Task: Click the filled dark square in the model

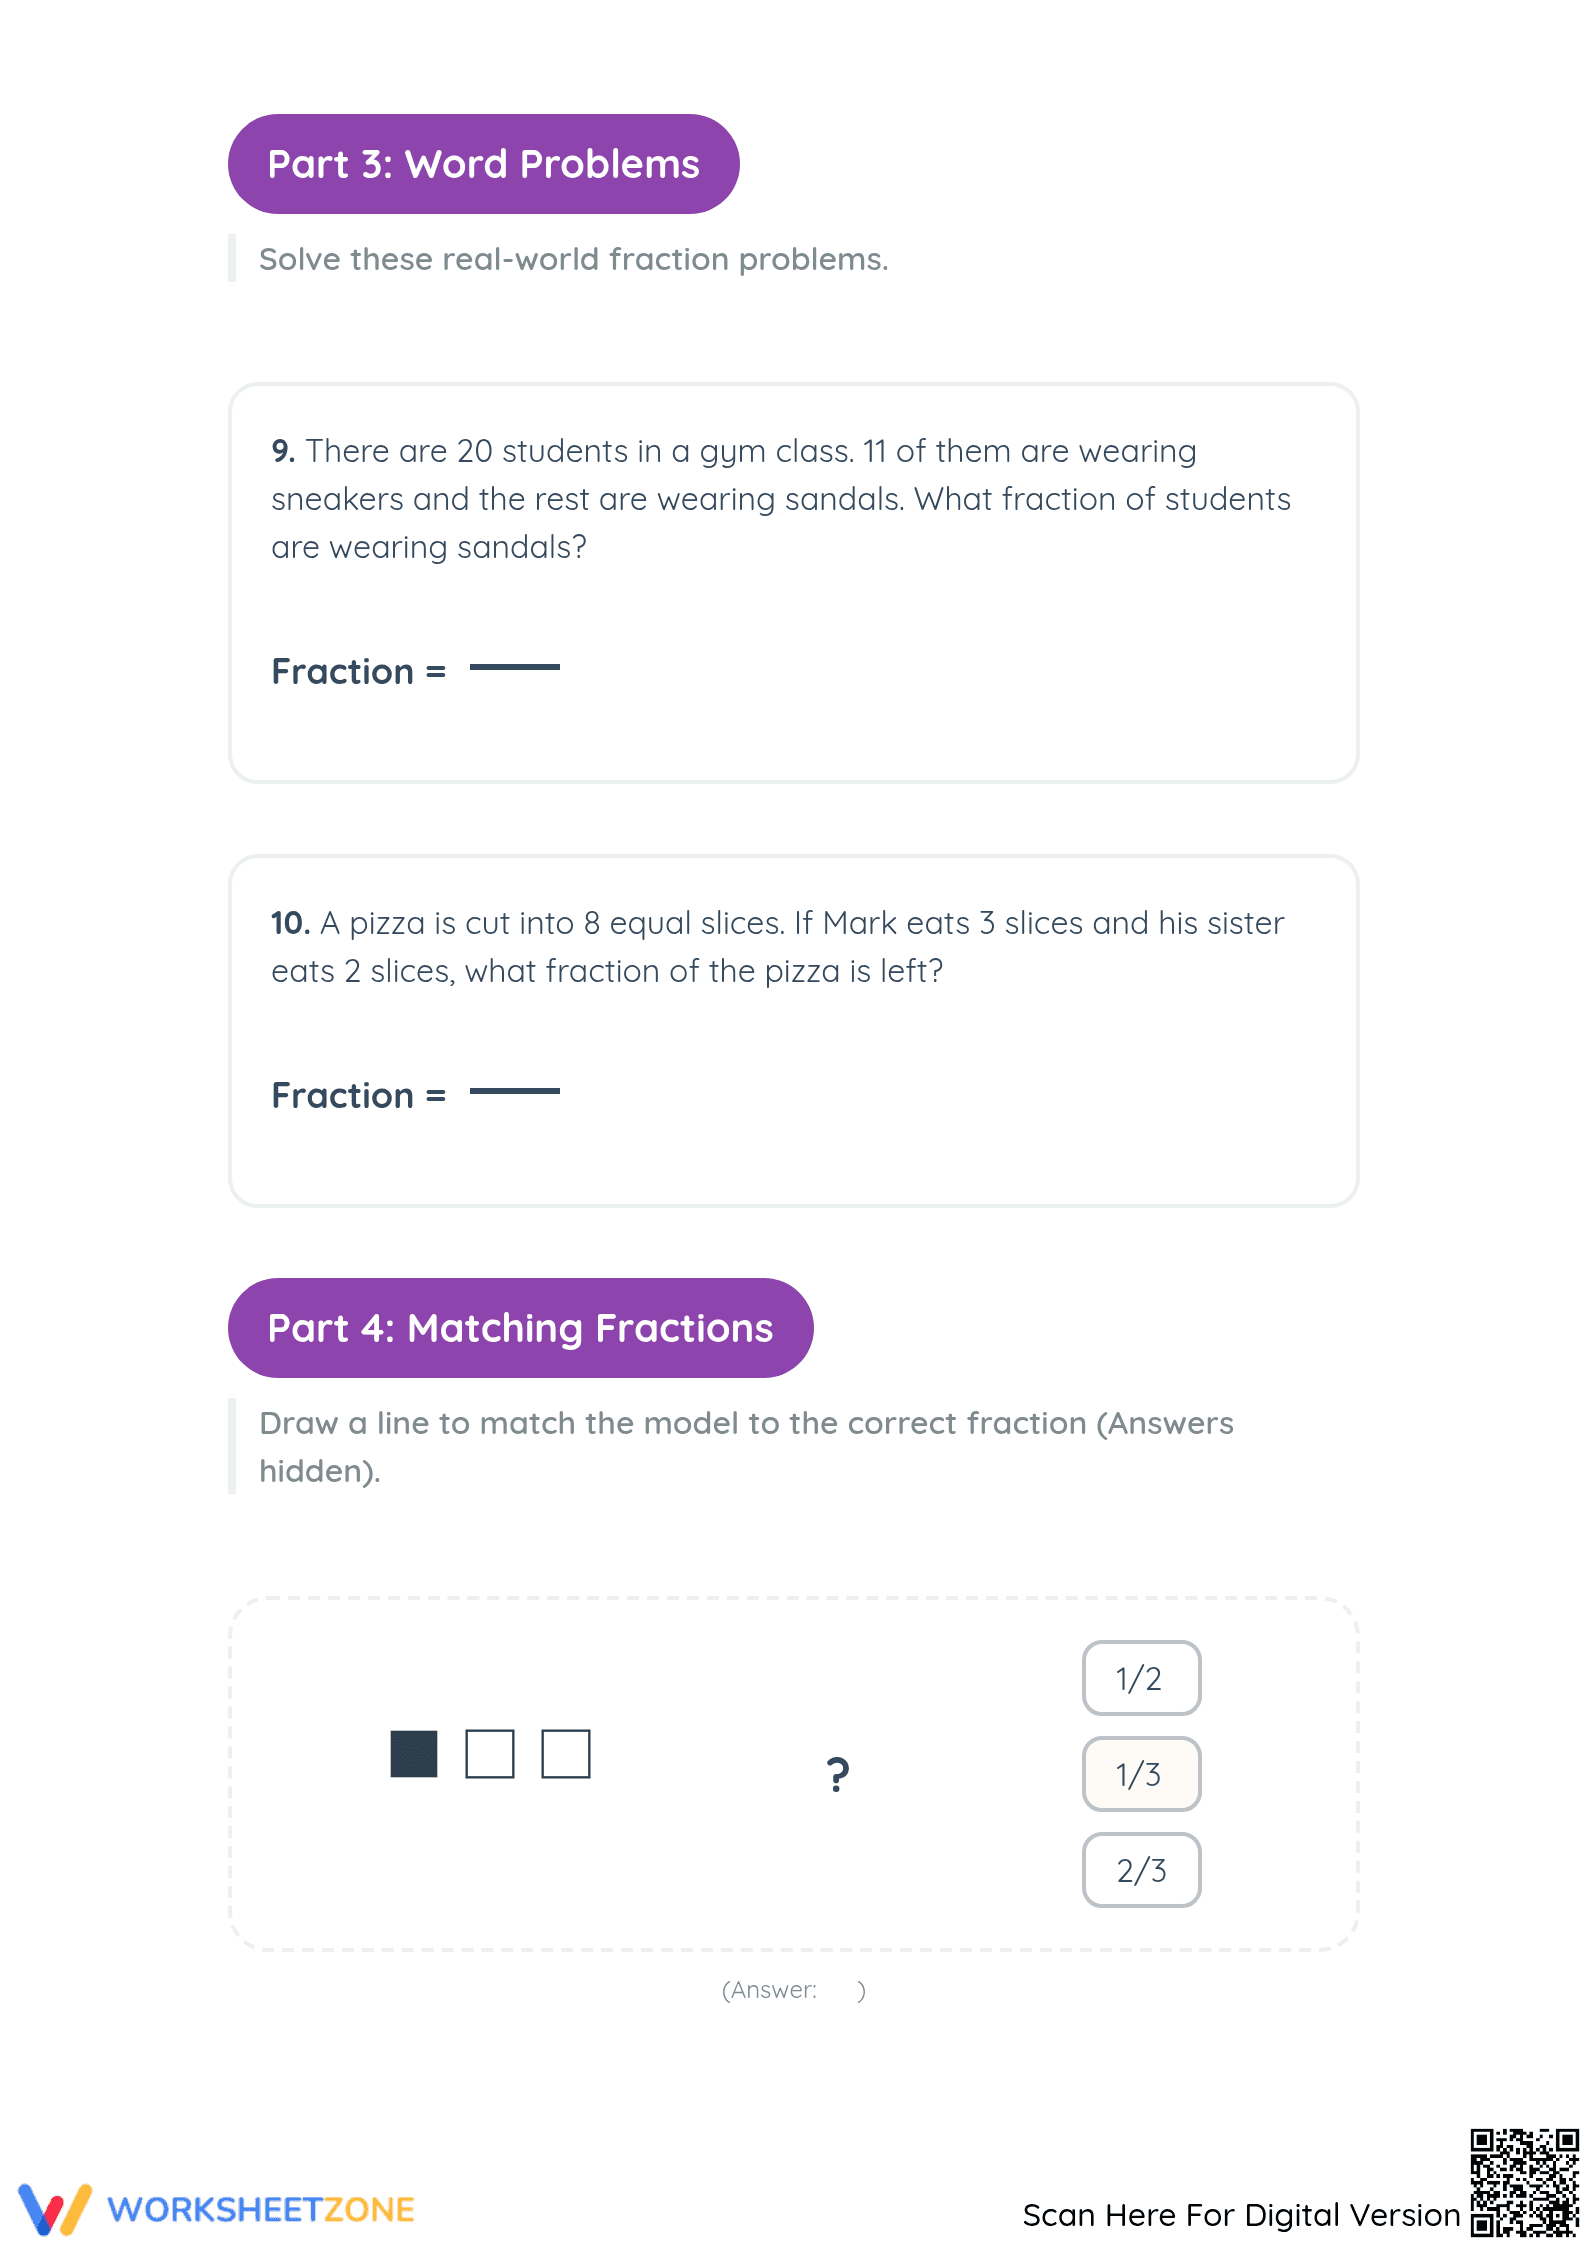Action: coord(414,1754)
